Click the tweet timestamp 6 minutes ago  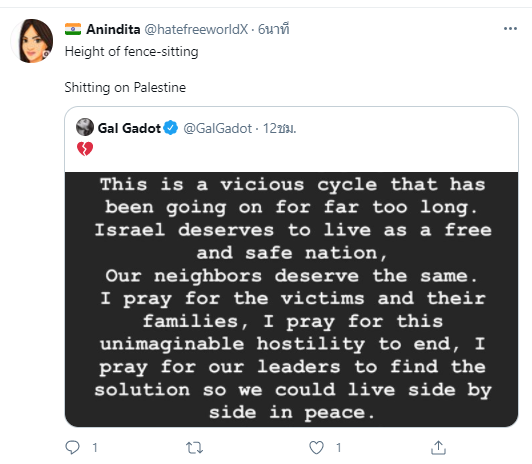pyautogui.click(x=273, y=29)
